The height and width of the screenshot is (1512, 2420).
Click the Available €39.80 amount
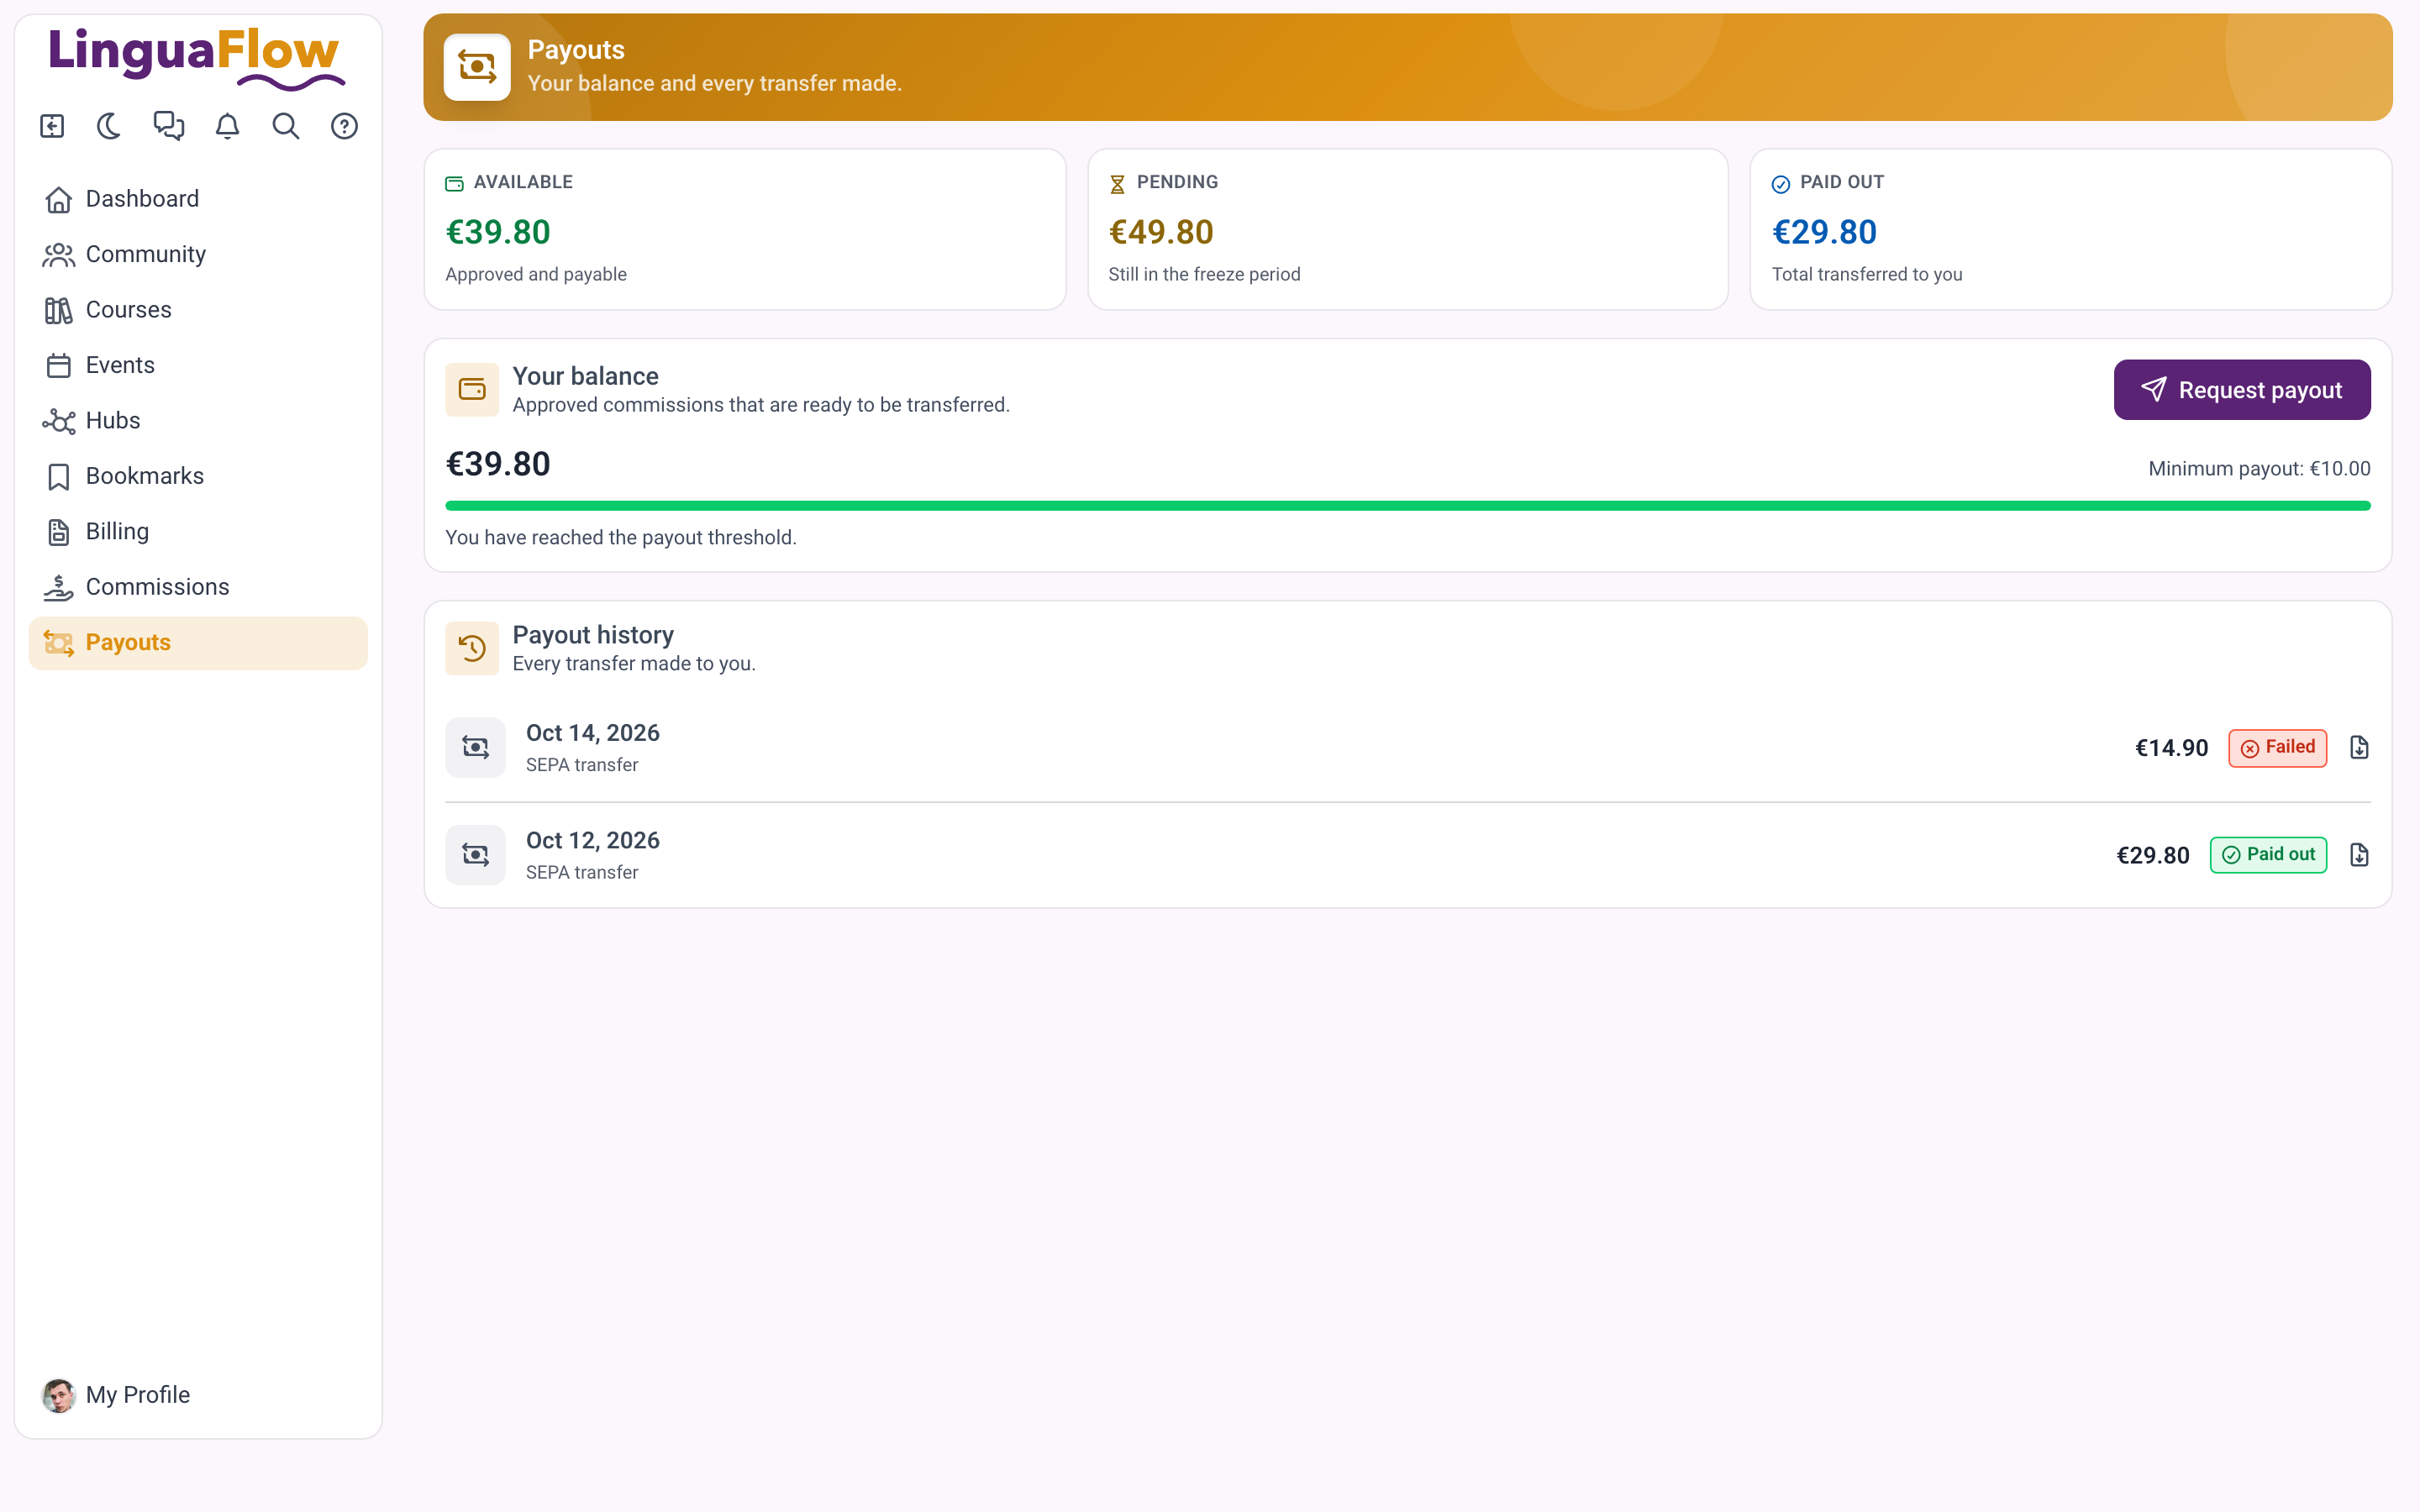pos(498,232)
